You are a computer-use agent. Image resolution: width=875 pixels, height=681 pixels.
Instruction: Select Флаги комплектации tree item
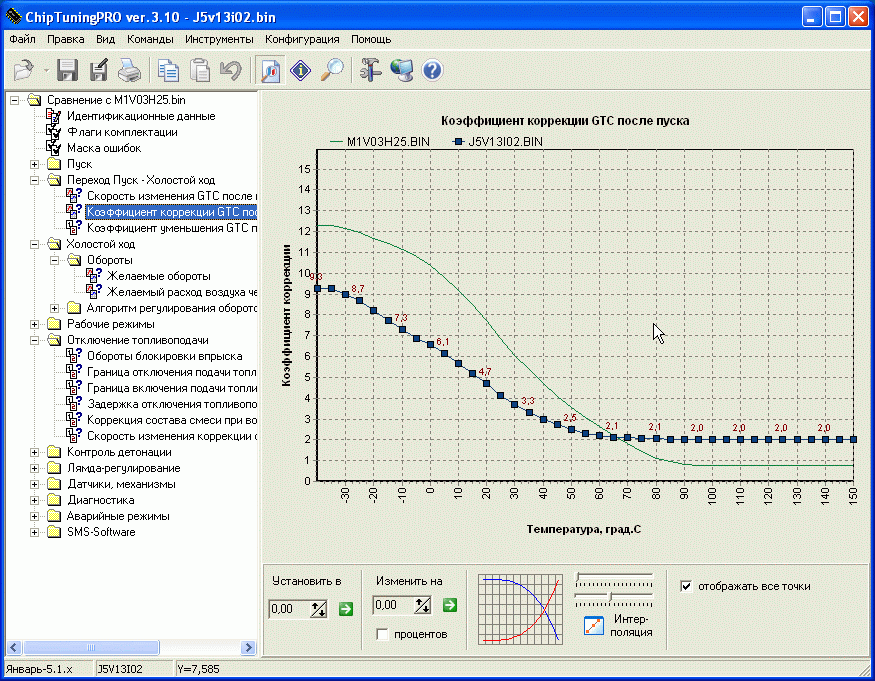click(122, 132)
